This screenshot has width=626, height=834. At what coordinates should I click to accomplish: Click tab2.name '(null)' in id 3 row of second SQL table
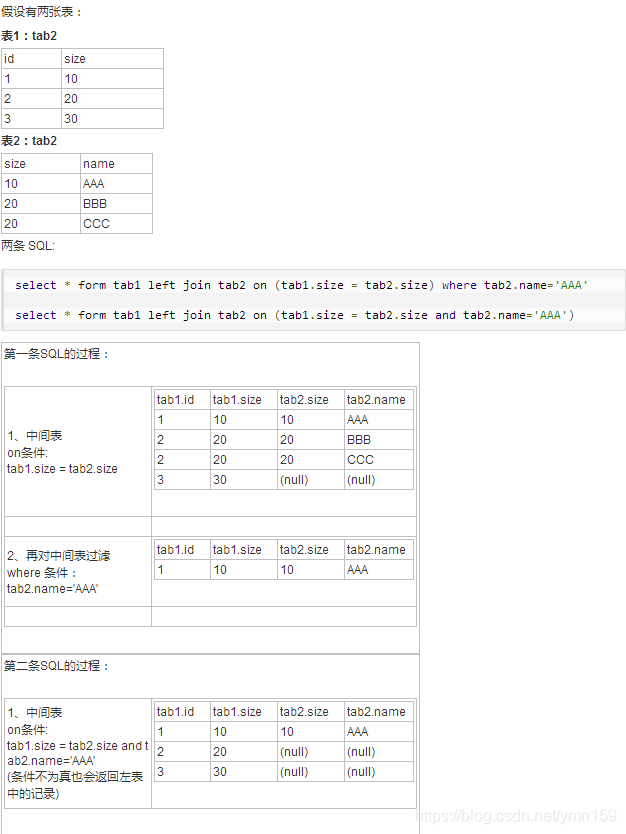pos(379,772)
